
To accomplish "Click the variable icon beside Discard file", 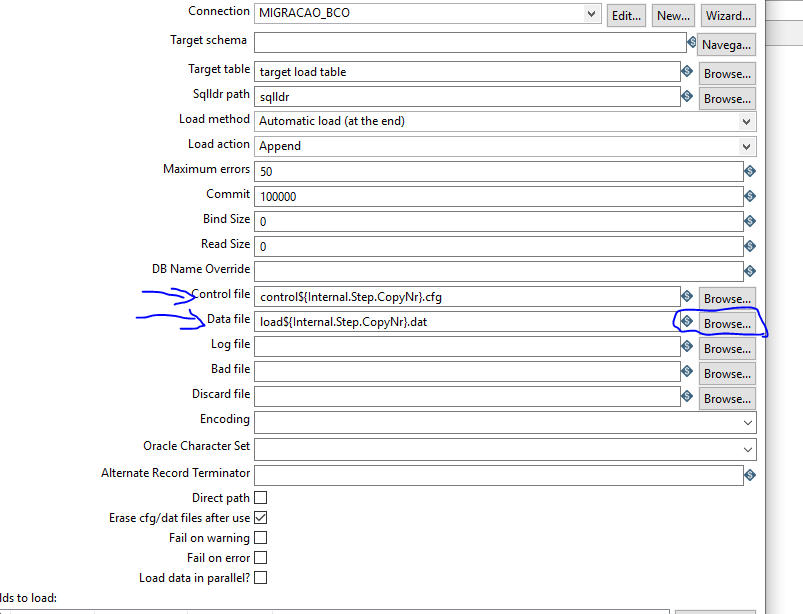I will [x=688, y=398].
